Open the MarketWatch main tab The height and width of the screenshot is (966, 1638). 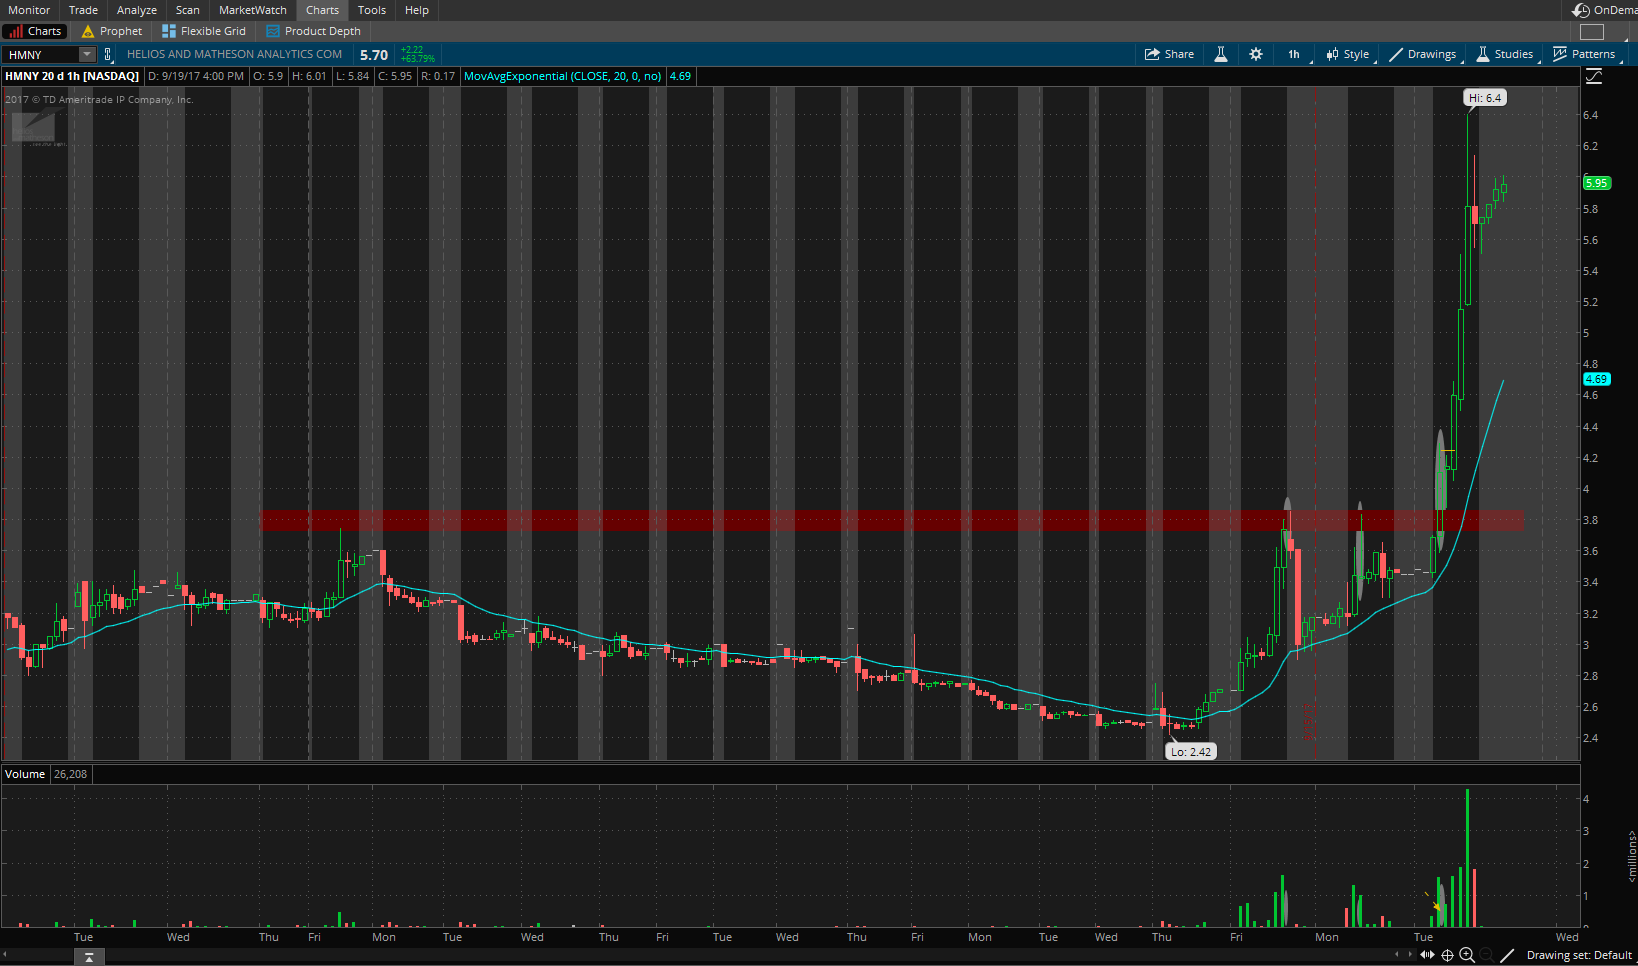[x=253, y=10]
